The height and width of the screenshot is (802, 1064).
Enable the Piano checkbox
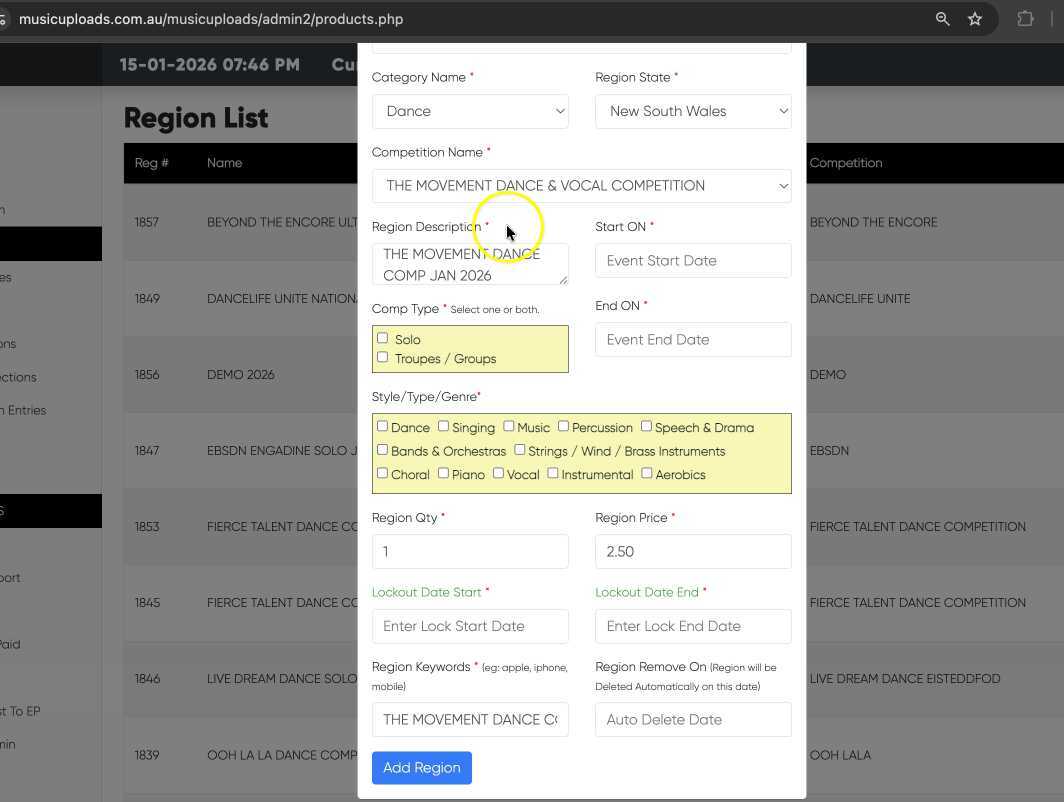443,473
